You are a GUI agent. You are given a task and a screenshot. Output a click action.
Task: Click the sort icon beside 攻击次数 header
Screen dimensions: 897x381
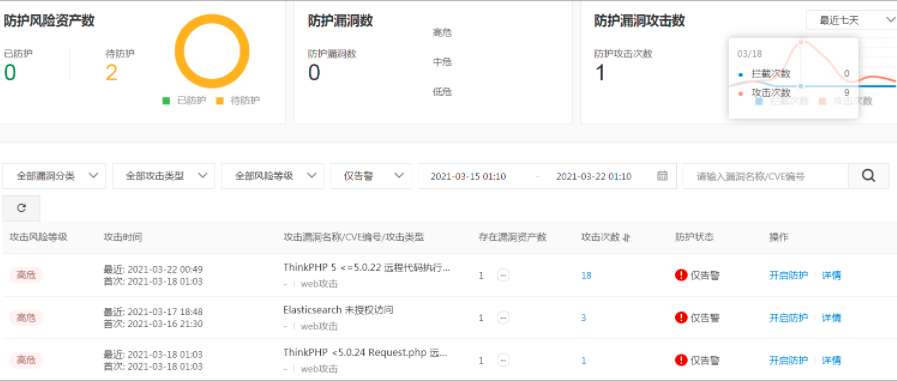tap(626, 237)
